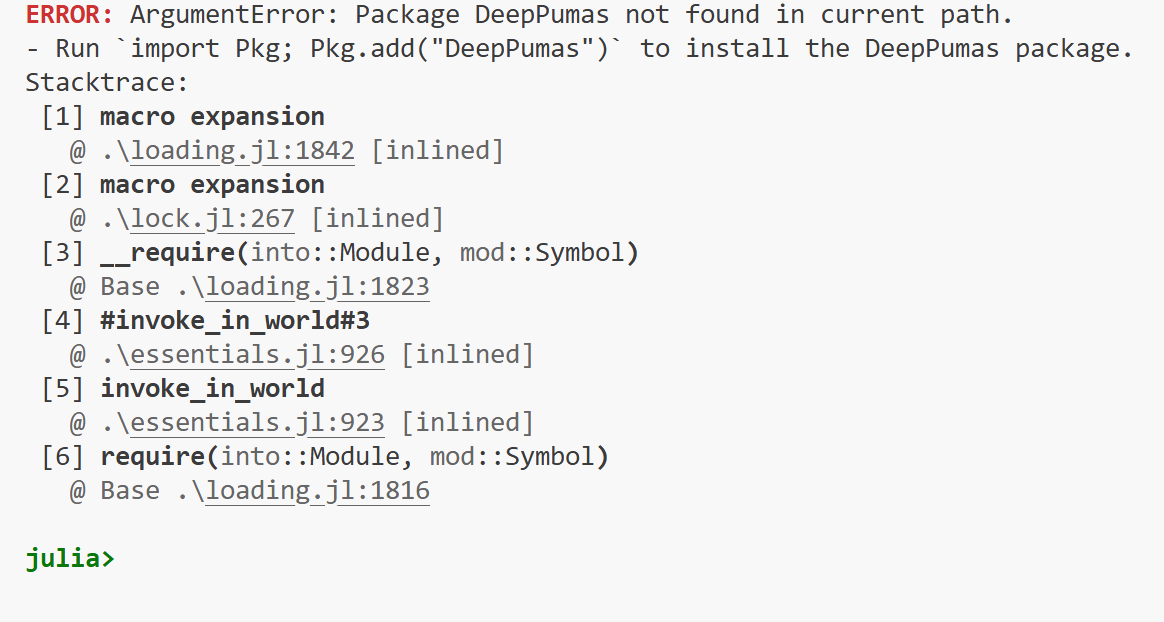Click the __require function name in frame 3
1164x622 pixels.
(x=168, y=253)
